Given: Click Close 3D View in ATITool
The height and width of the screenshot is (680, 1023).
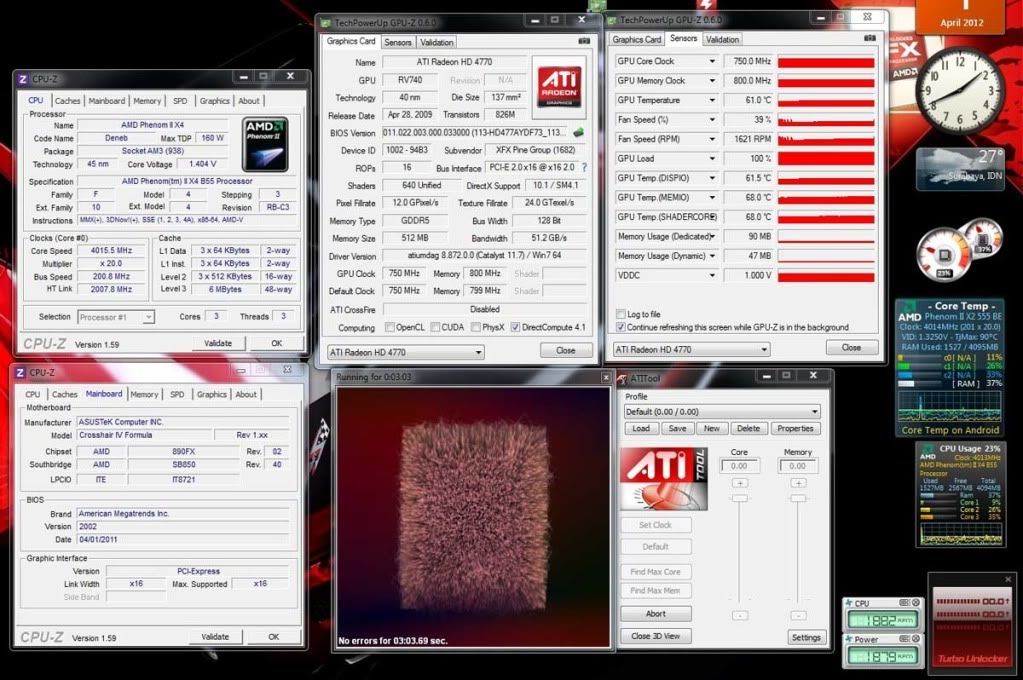Looking at the screenshot, I should [656, 636].
